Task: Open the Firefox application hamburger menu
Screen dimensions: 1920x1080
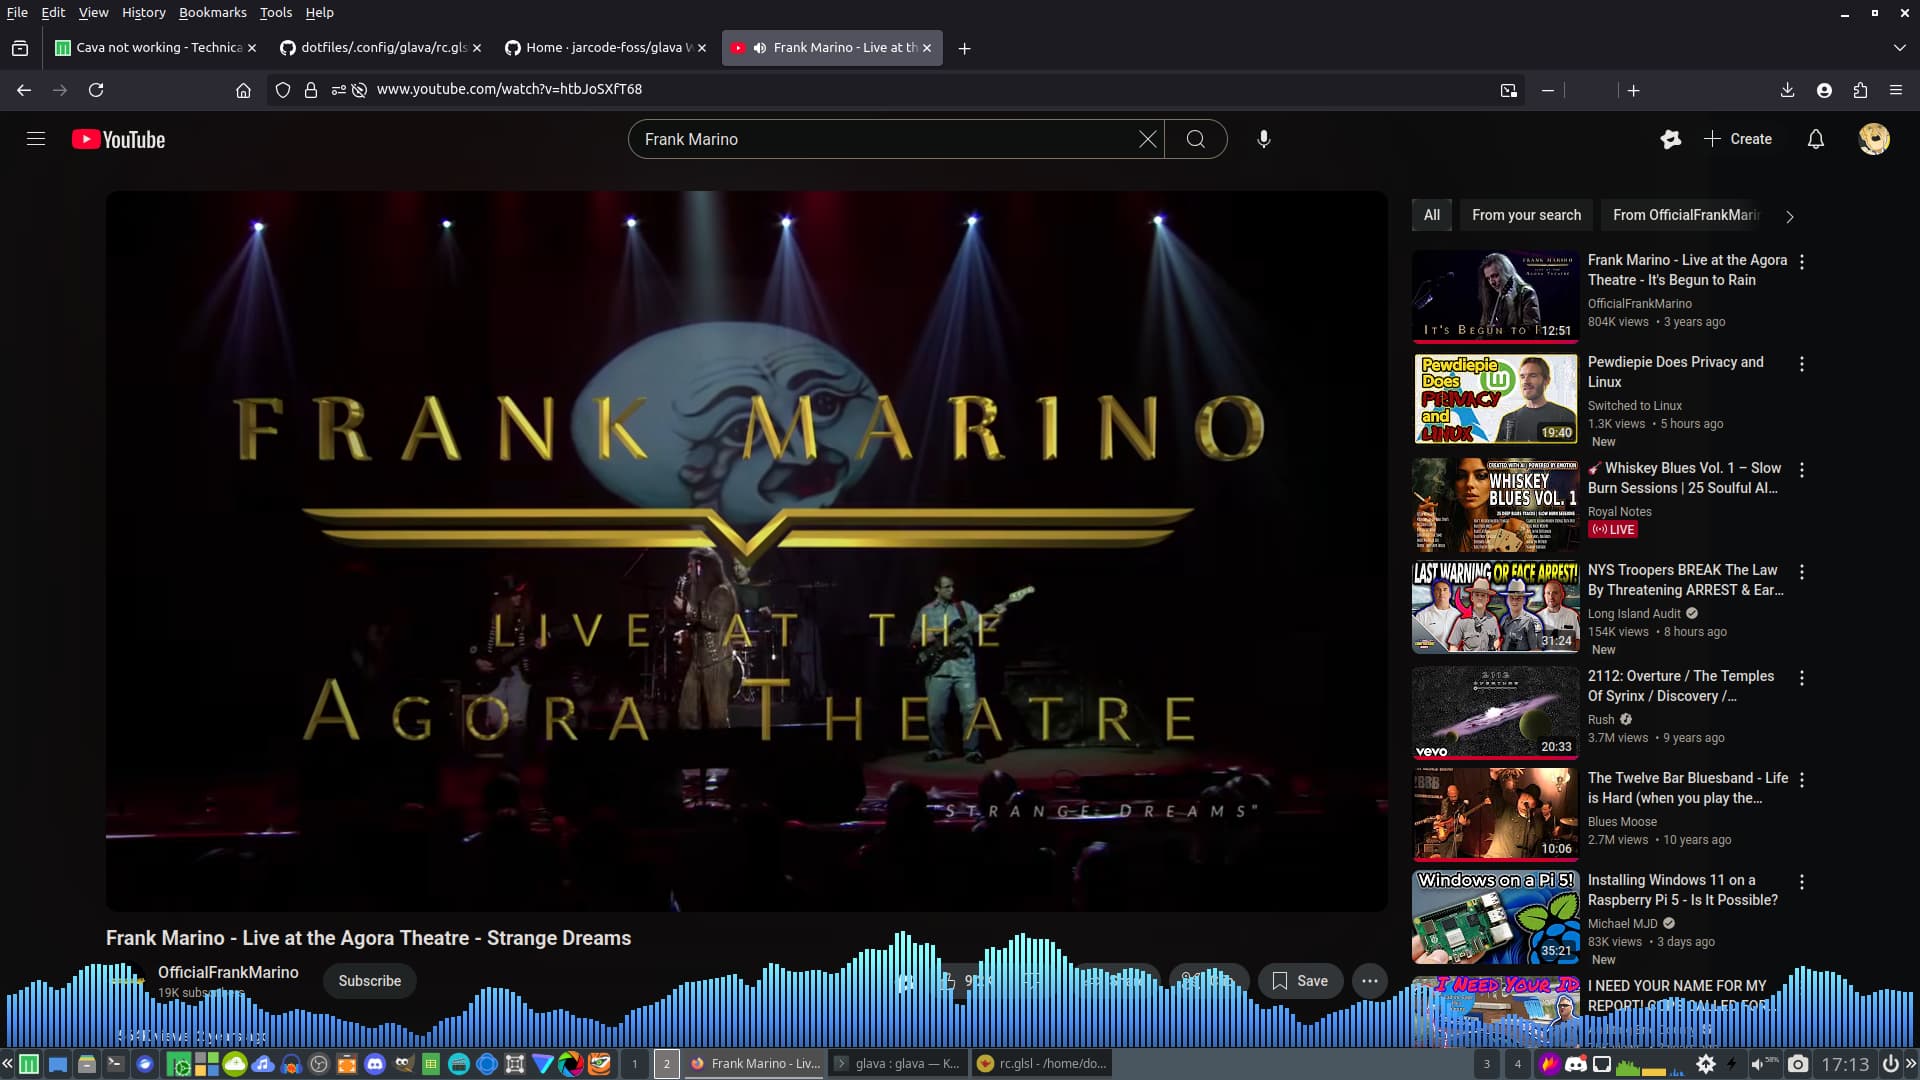Action: [x=1895, y=90]
